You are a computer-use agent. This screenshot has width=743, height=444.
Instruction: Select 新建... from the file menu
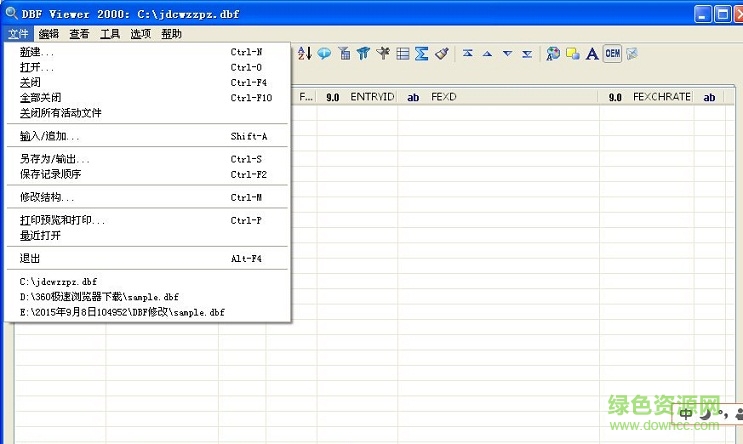click(38, 52)
